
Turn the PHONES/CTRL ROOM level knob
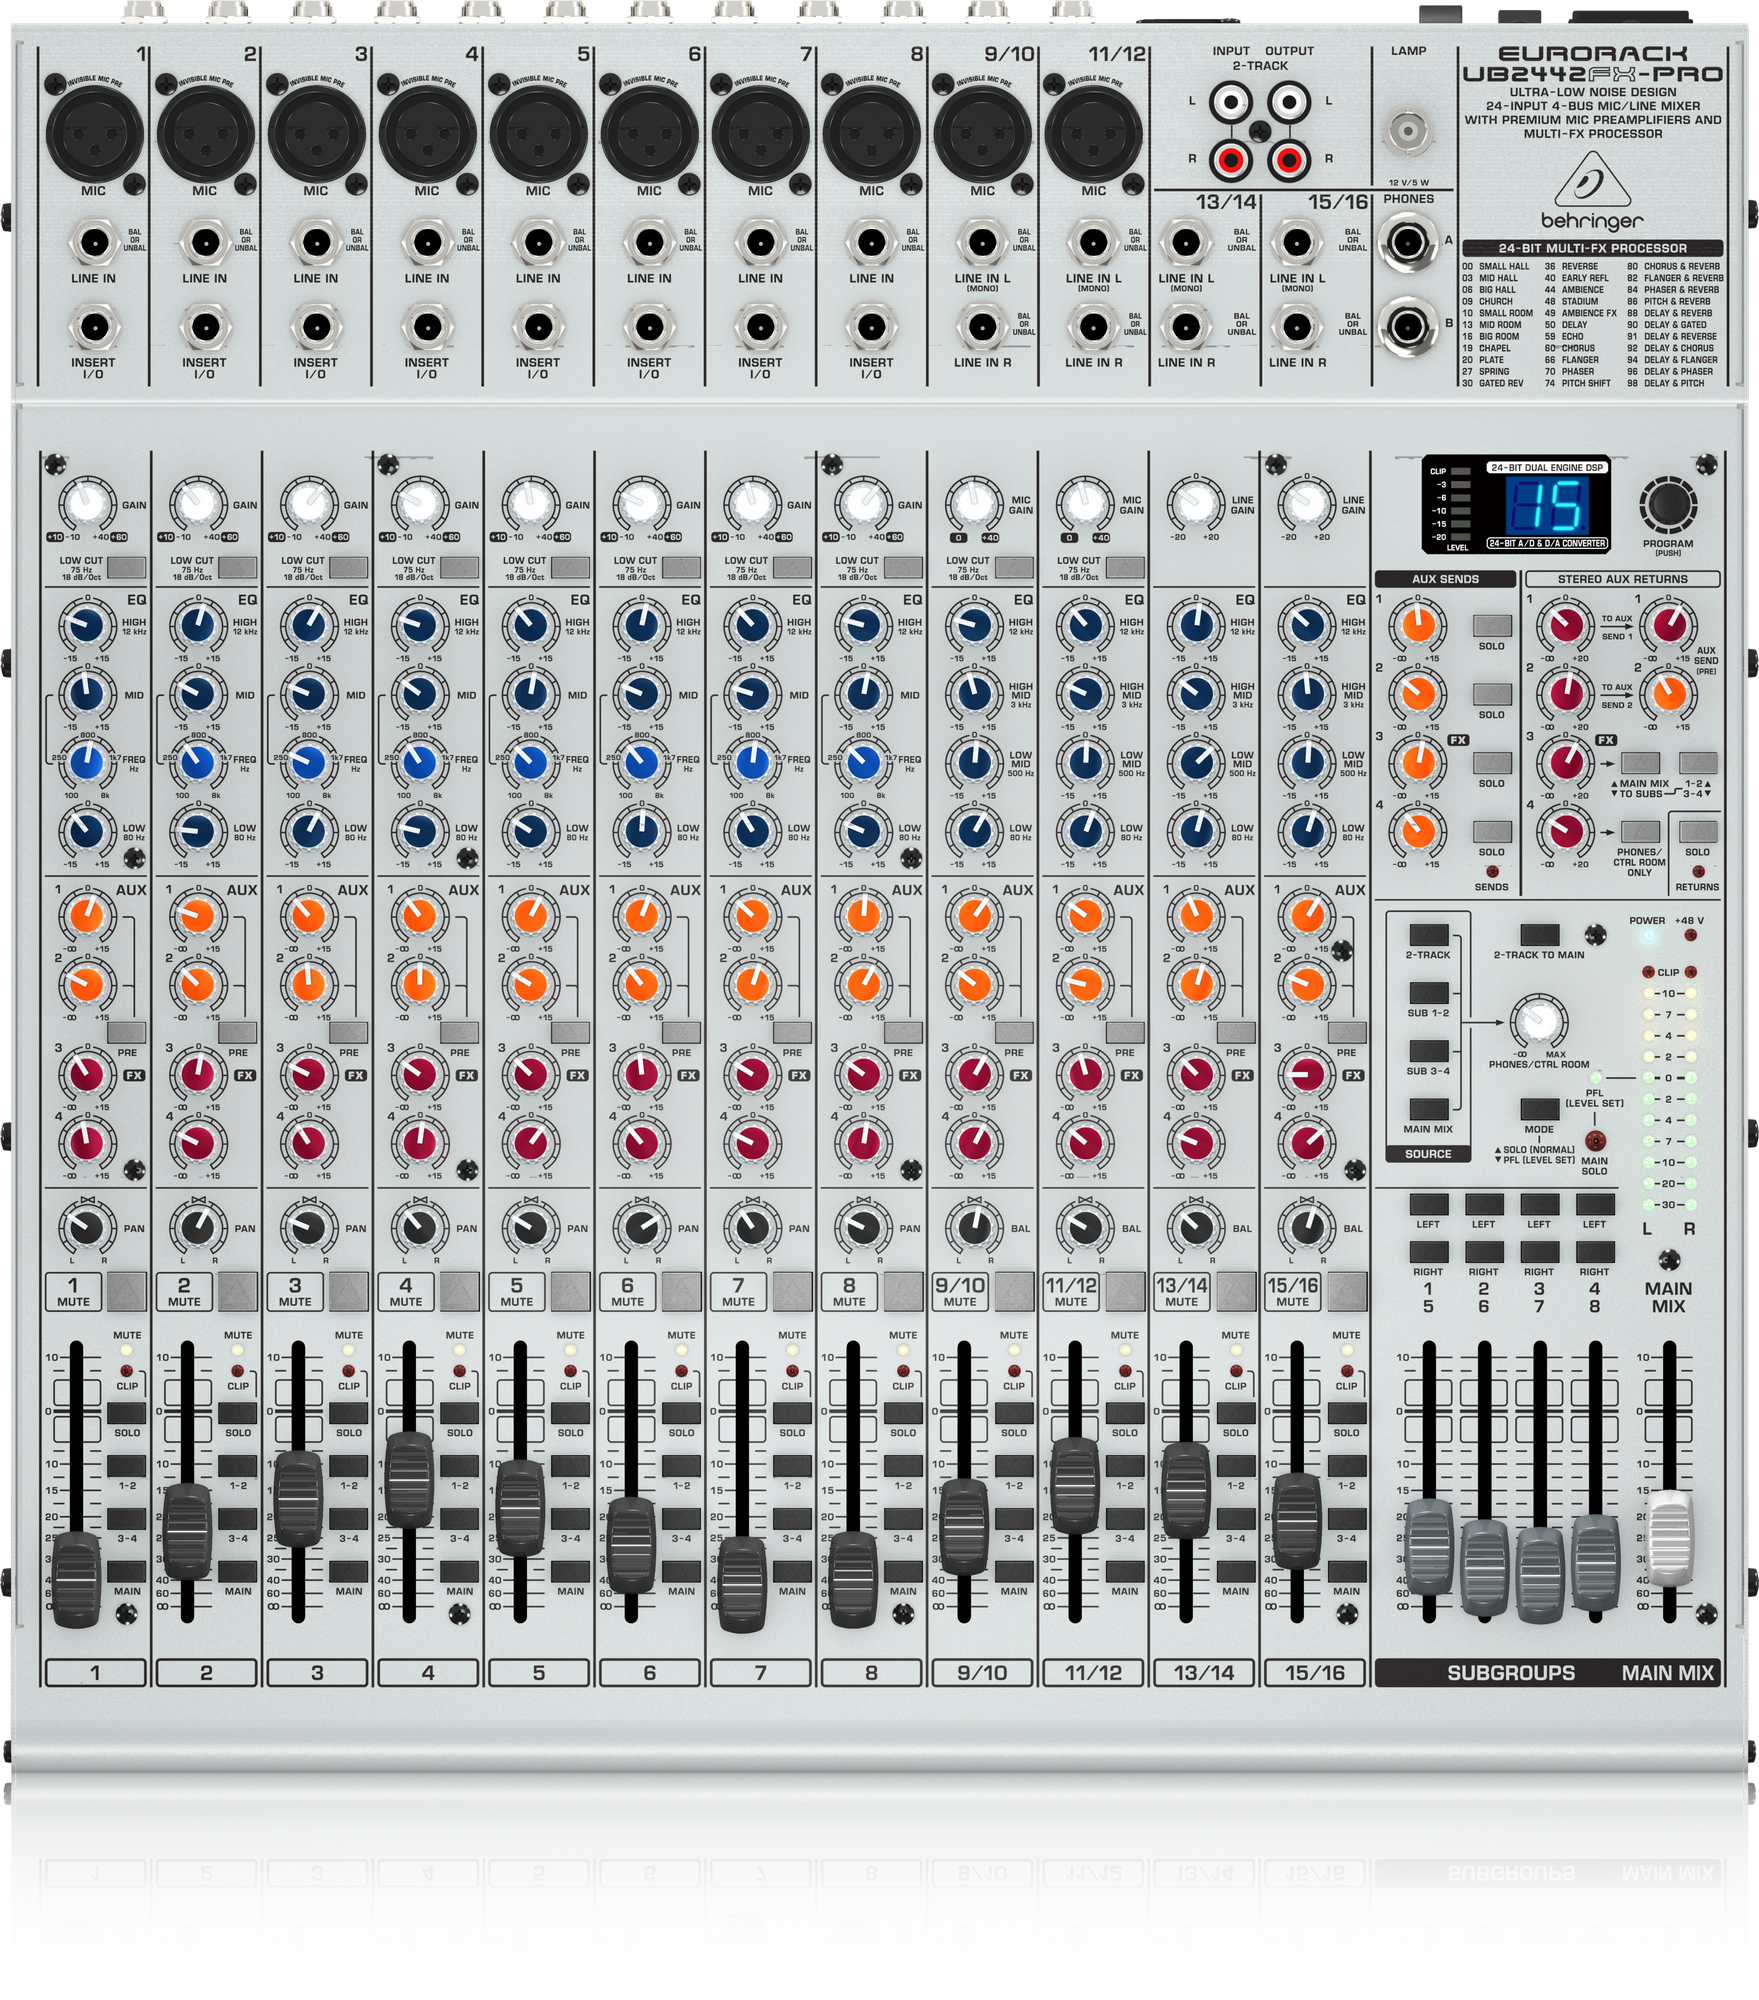[1542, 1018]
